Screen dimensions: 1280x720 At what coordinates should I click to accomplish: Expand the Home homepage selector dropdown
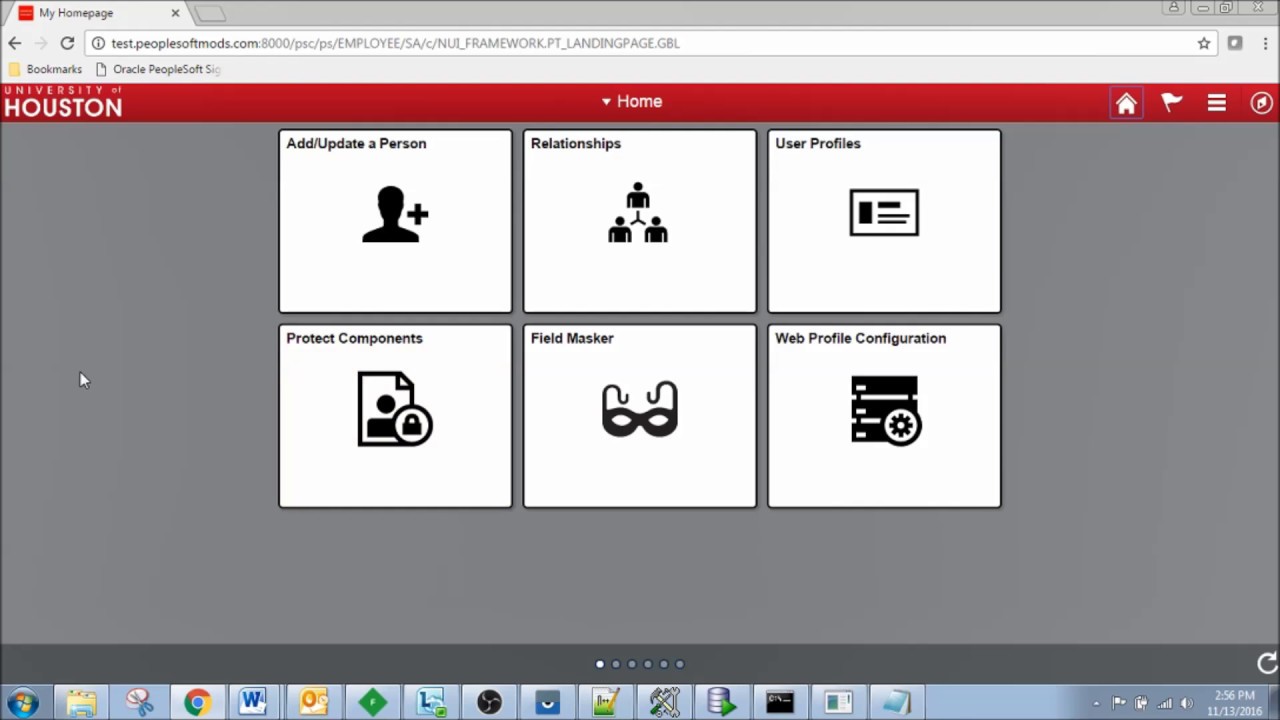[631, 101]
